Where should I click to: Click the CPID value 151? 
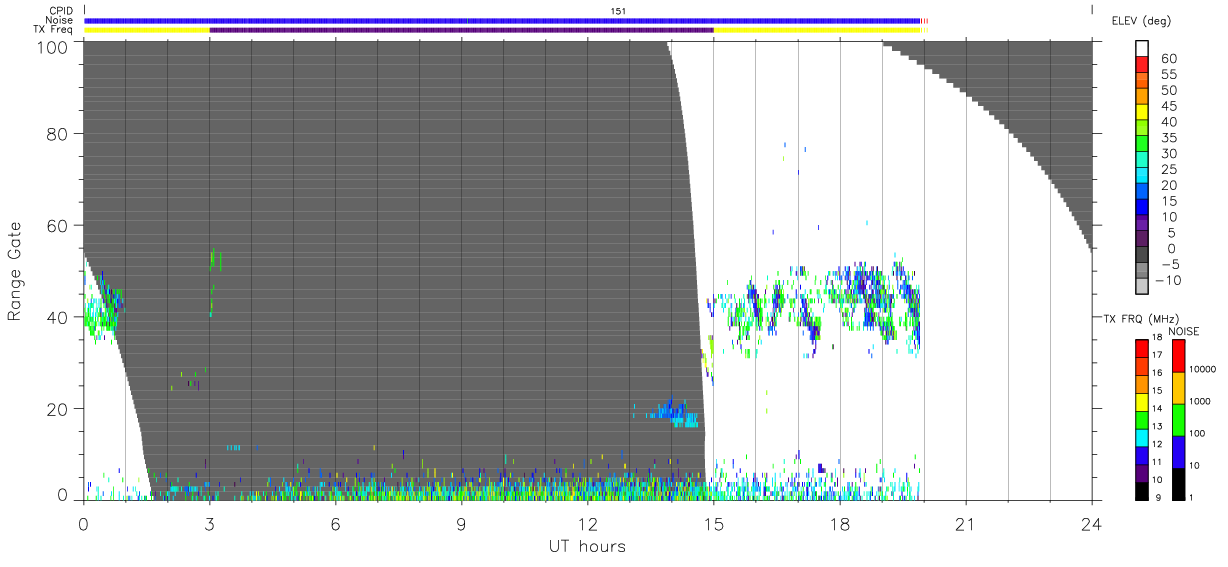(x=618, y=11)
